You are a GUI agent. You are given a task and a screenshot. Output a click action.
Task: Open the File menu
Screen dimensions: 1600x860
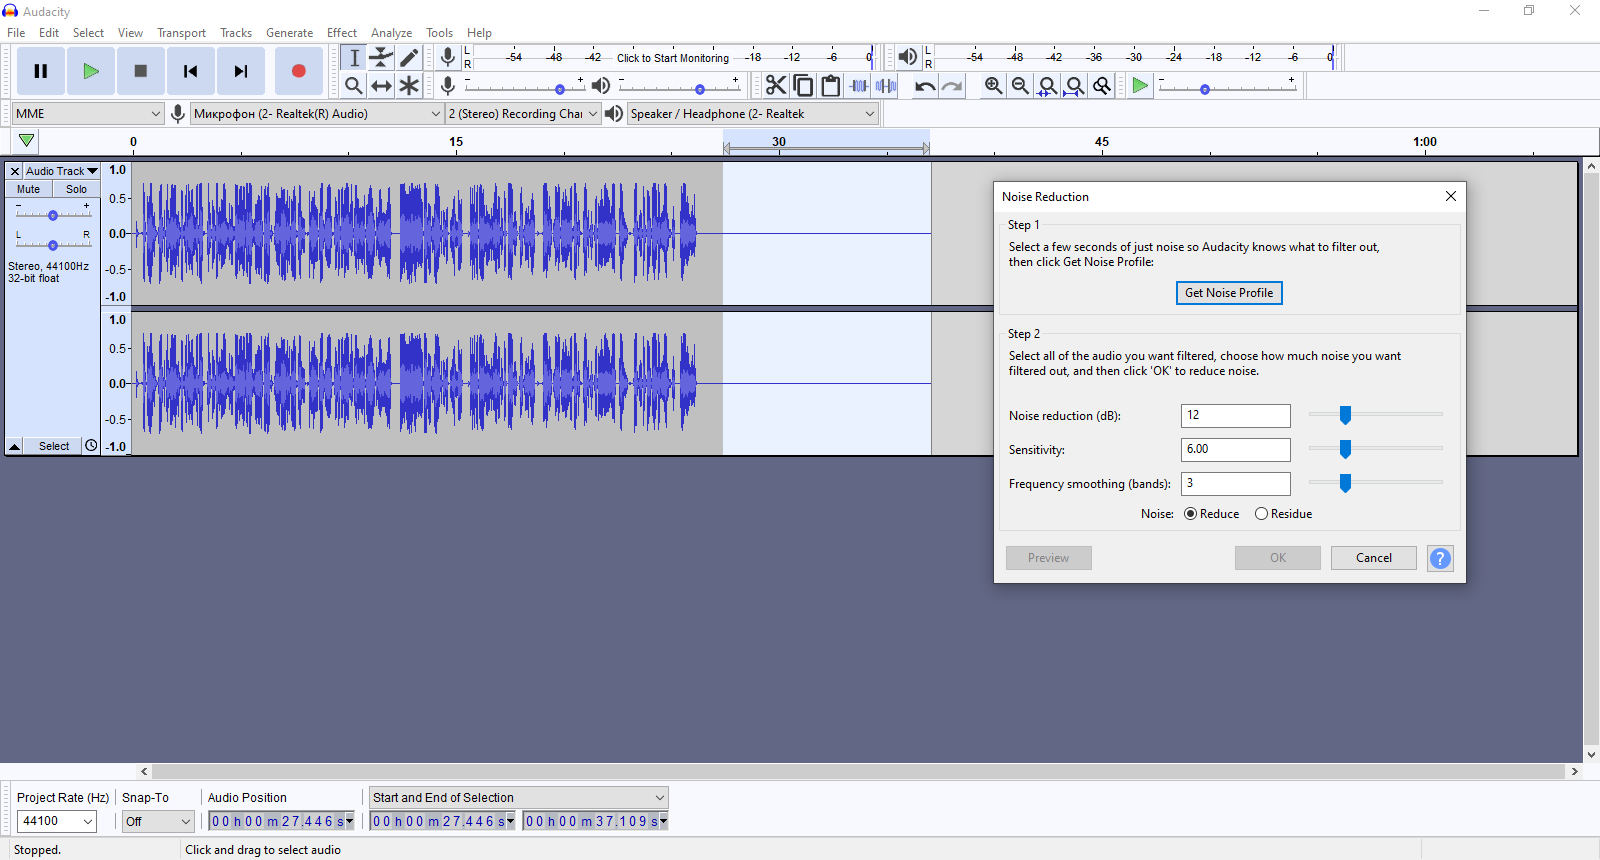click(16, 33)
